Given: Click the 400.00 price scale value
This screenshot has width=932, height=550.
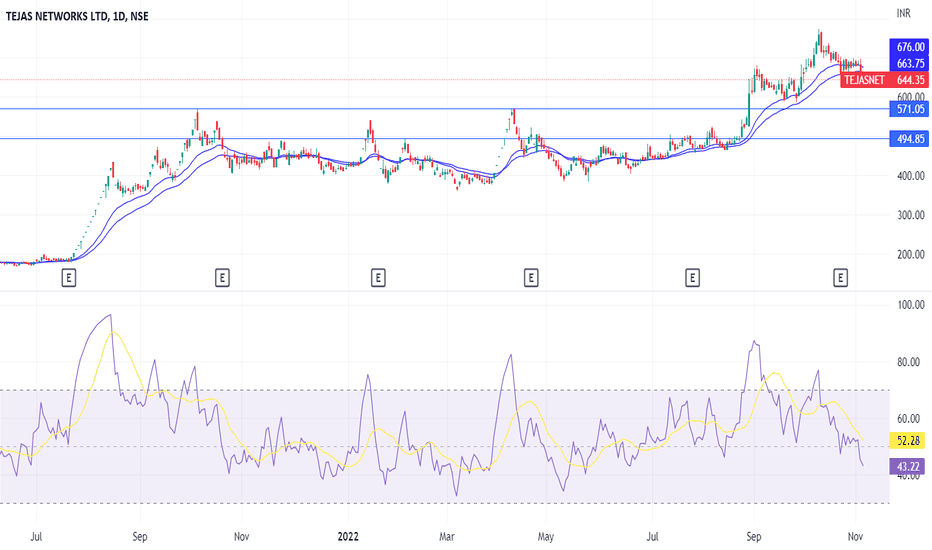Looking at the screenshot, I should [x=911, y=176].
